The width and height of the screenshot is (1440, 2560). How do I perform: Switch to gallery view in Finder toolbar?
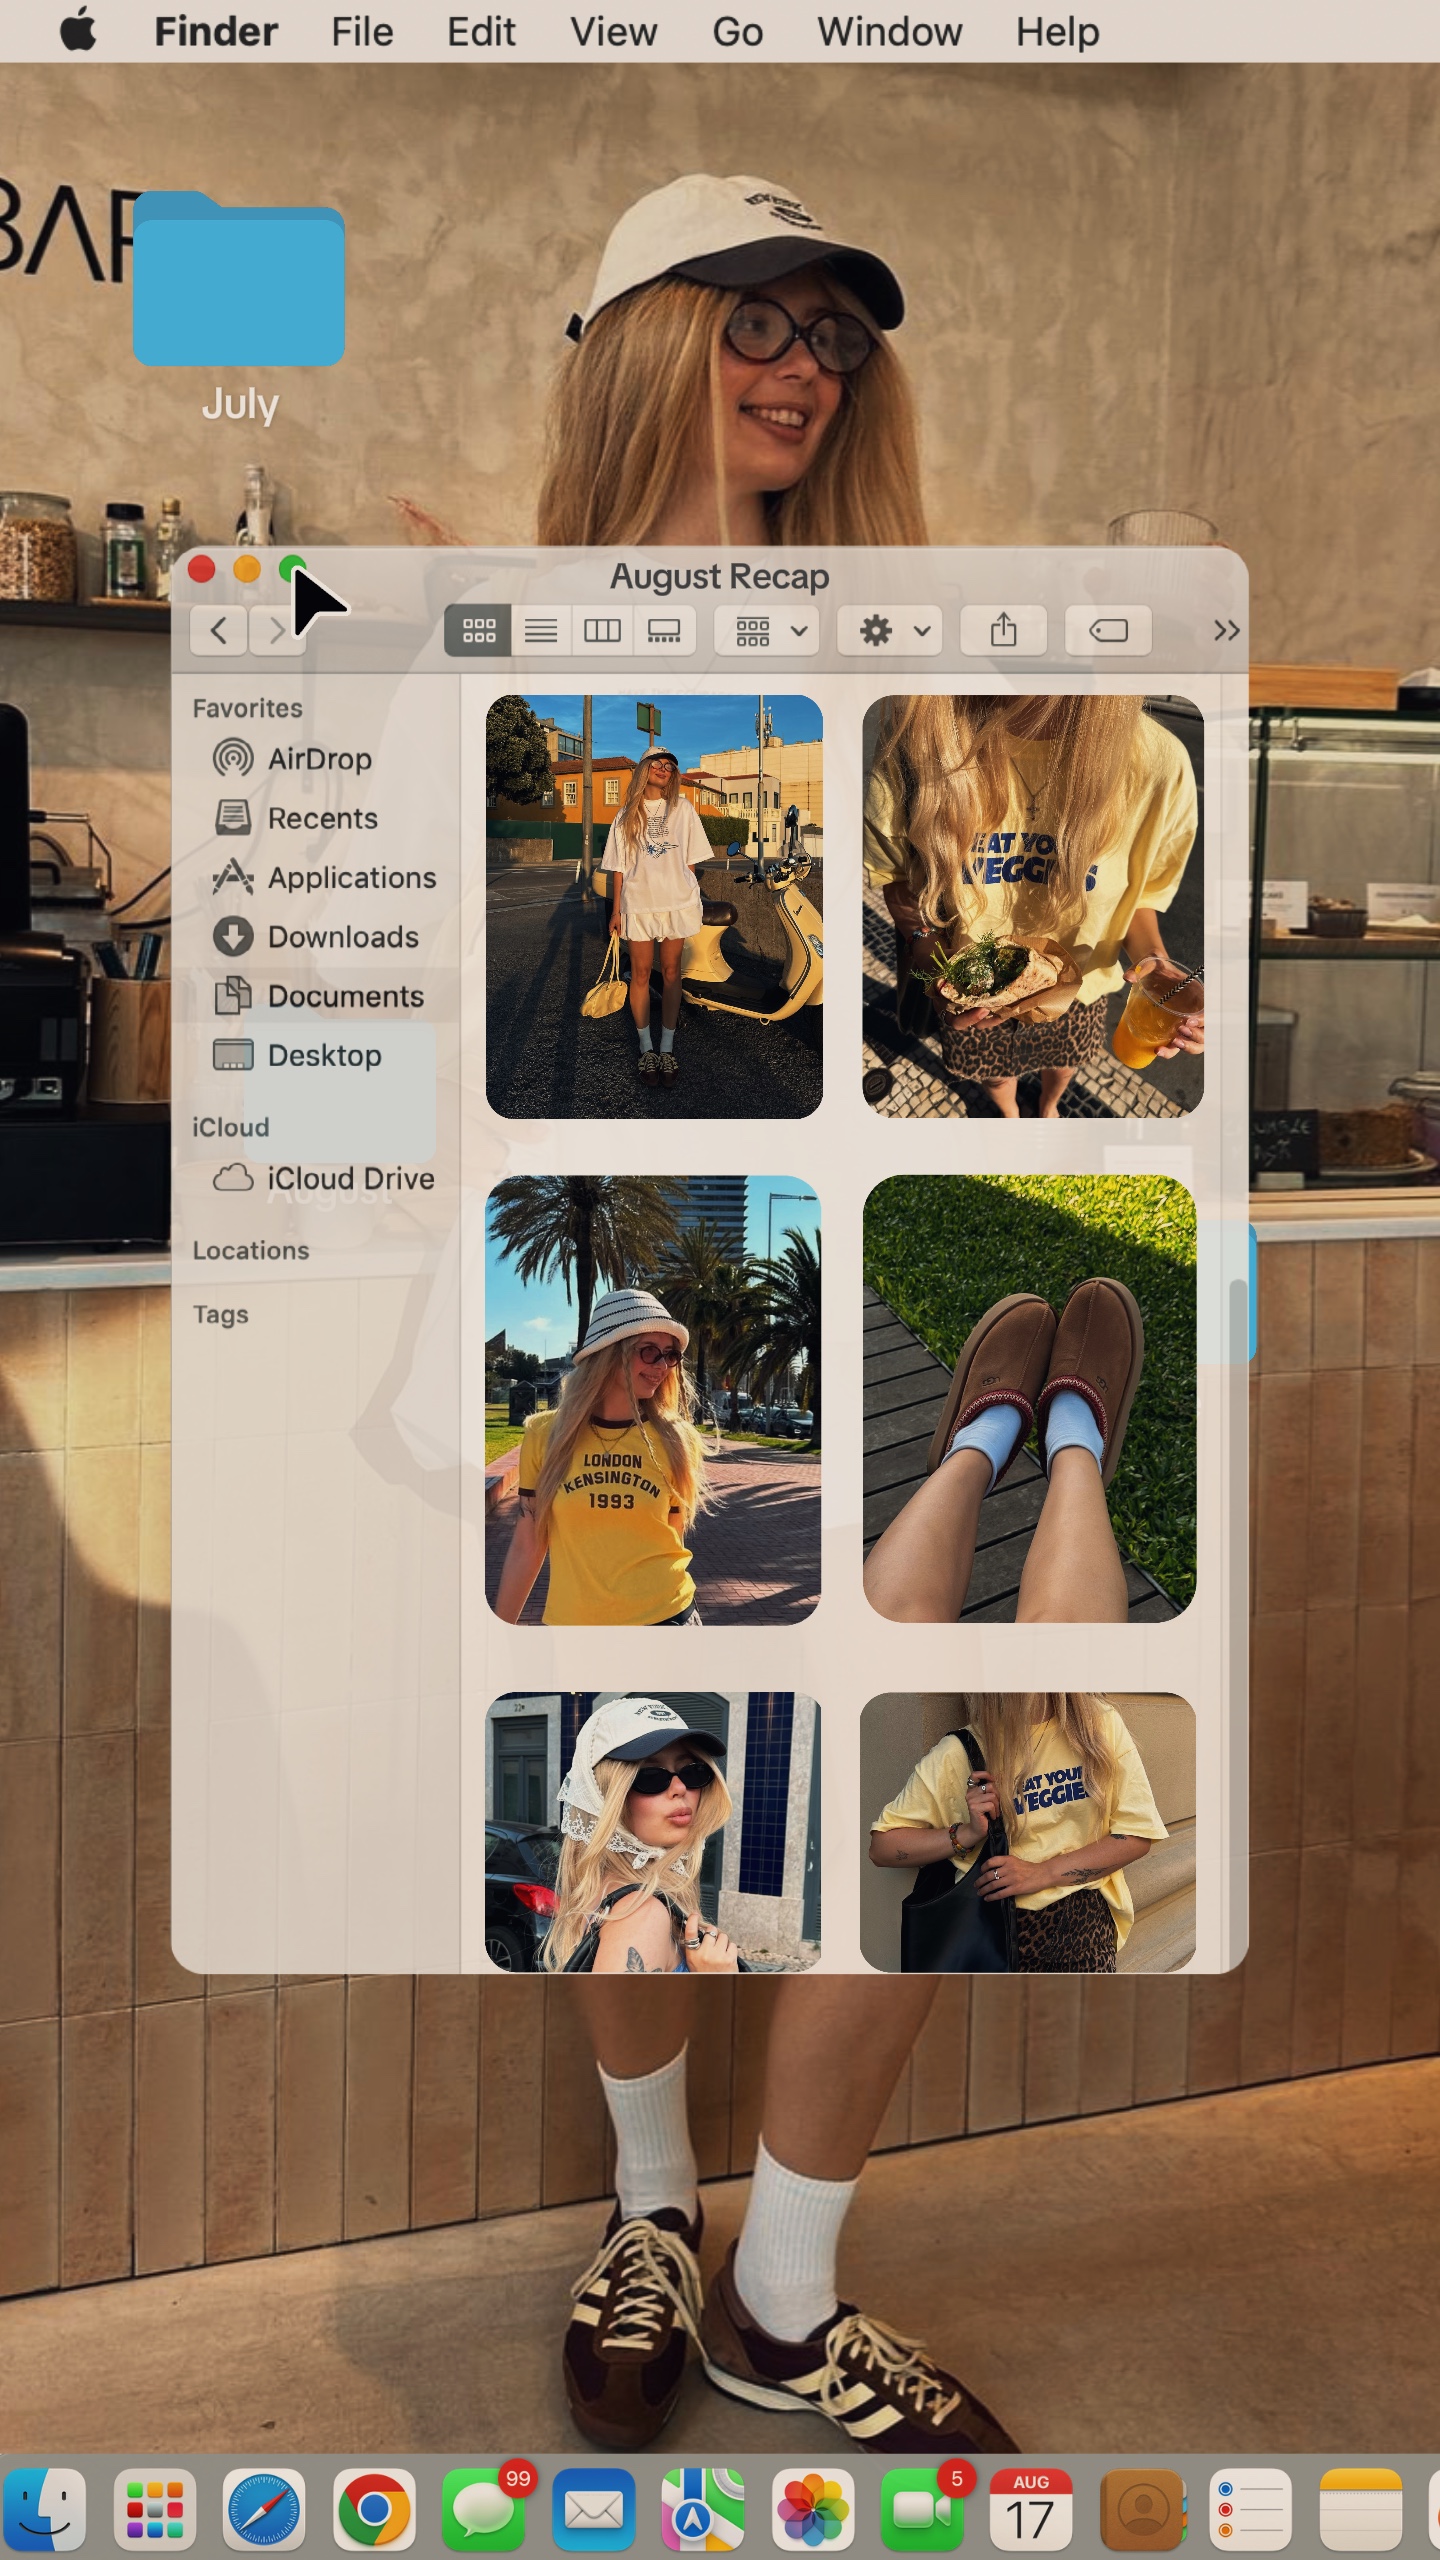[x=664, y=631]
